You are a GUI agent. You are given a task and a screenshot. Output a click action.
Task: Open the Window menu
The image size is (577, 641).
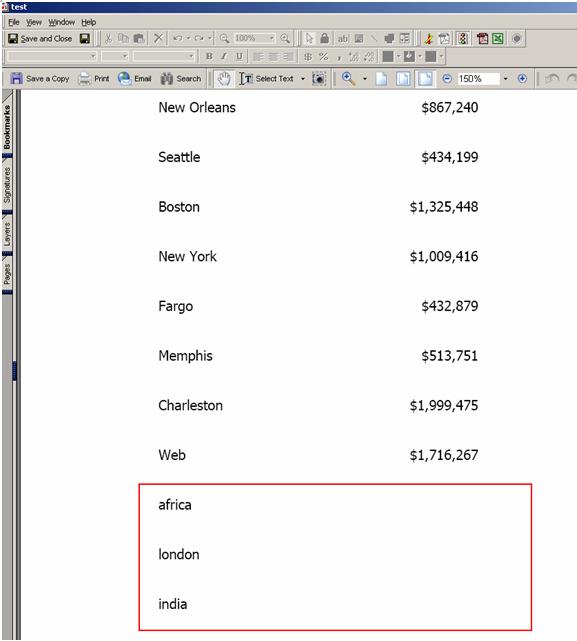click(x=61, y=22)
